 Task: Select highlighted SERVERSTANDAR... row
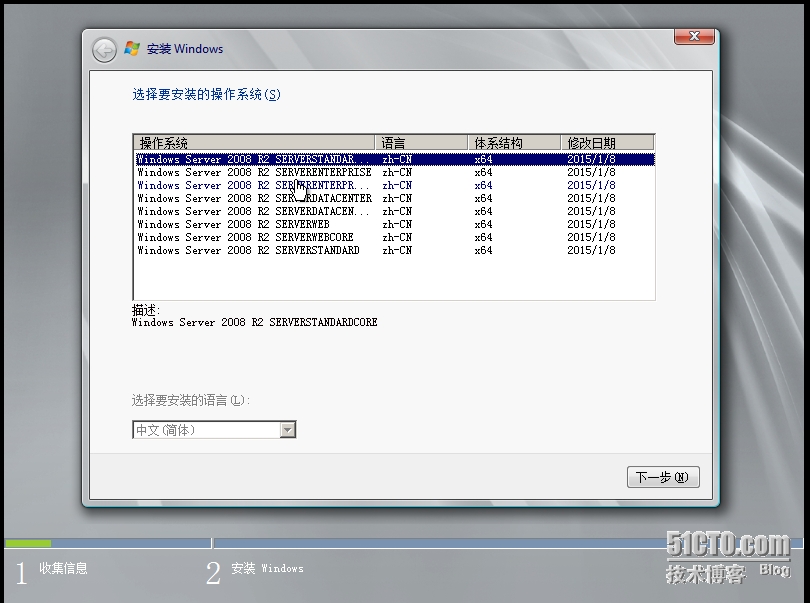tap(395, 159)
